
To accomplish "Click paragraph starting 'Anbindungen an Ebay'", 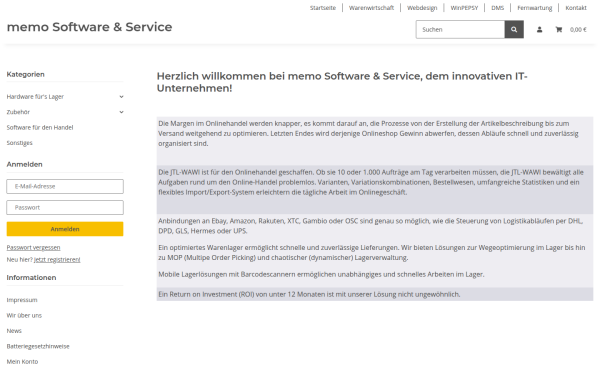I will point(370,226).
